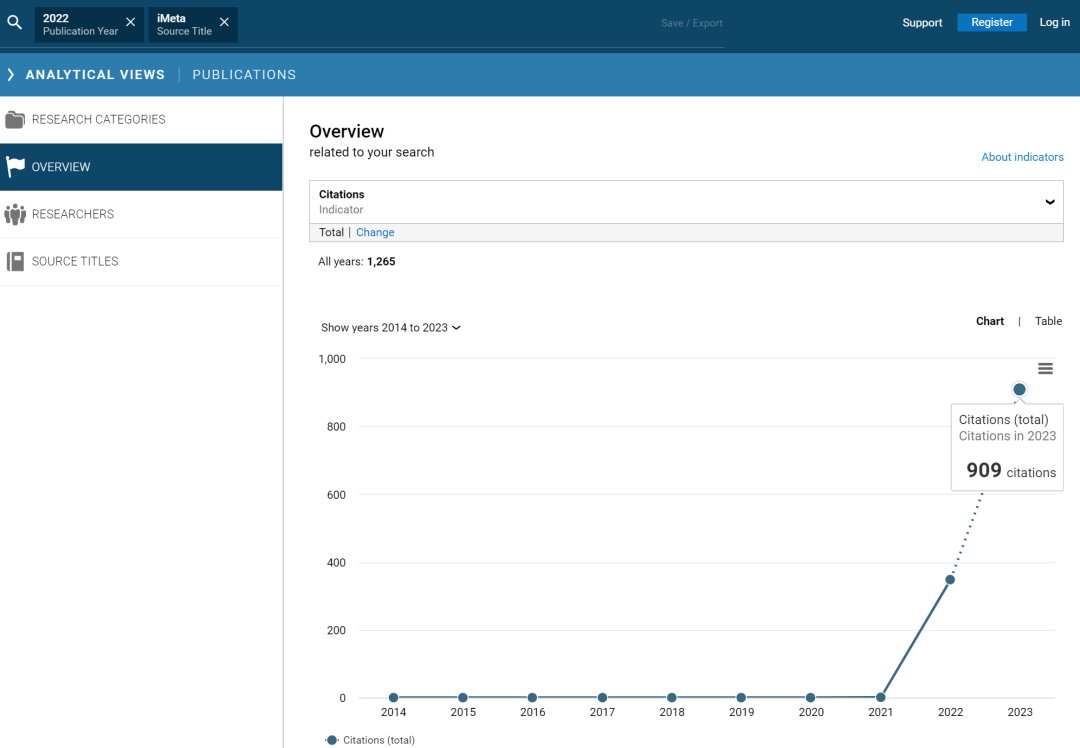This screenshot has height=748, width=1080.
Task: Open the About indicators link
Action: click(x=1022, y=157)
